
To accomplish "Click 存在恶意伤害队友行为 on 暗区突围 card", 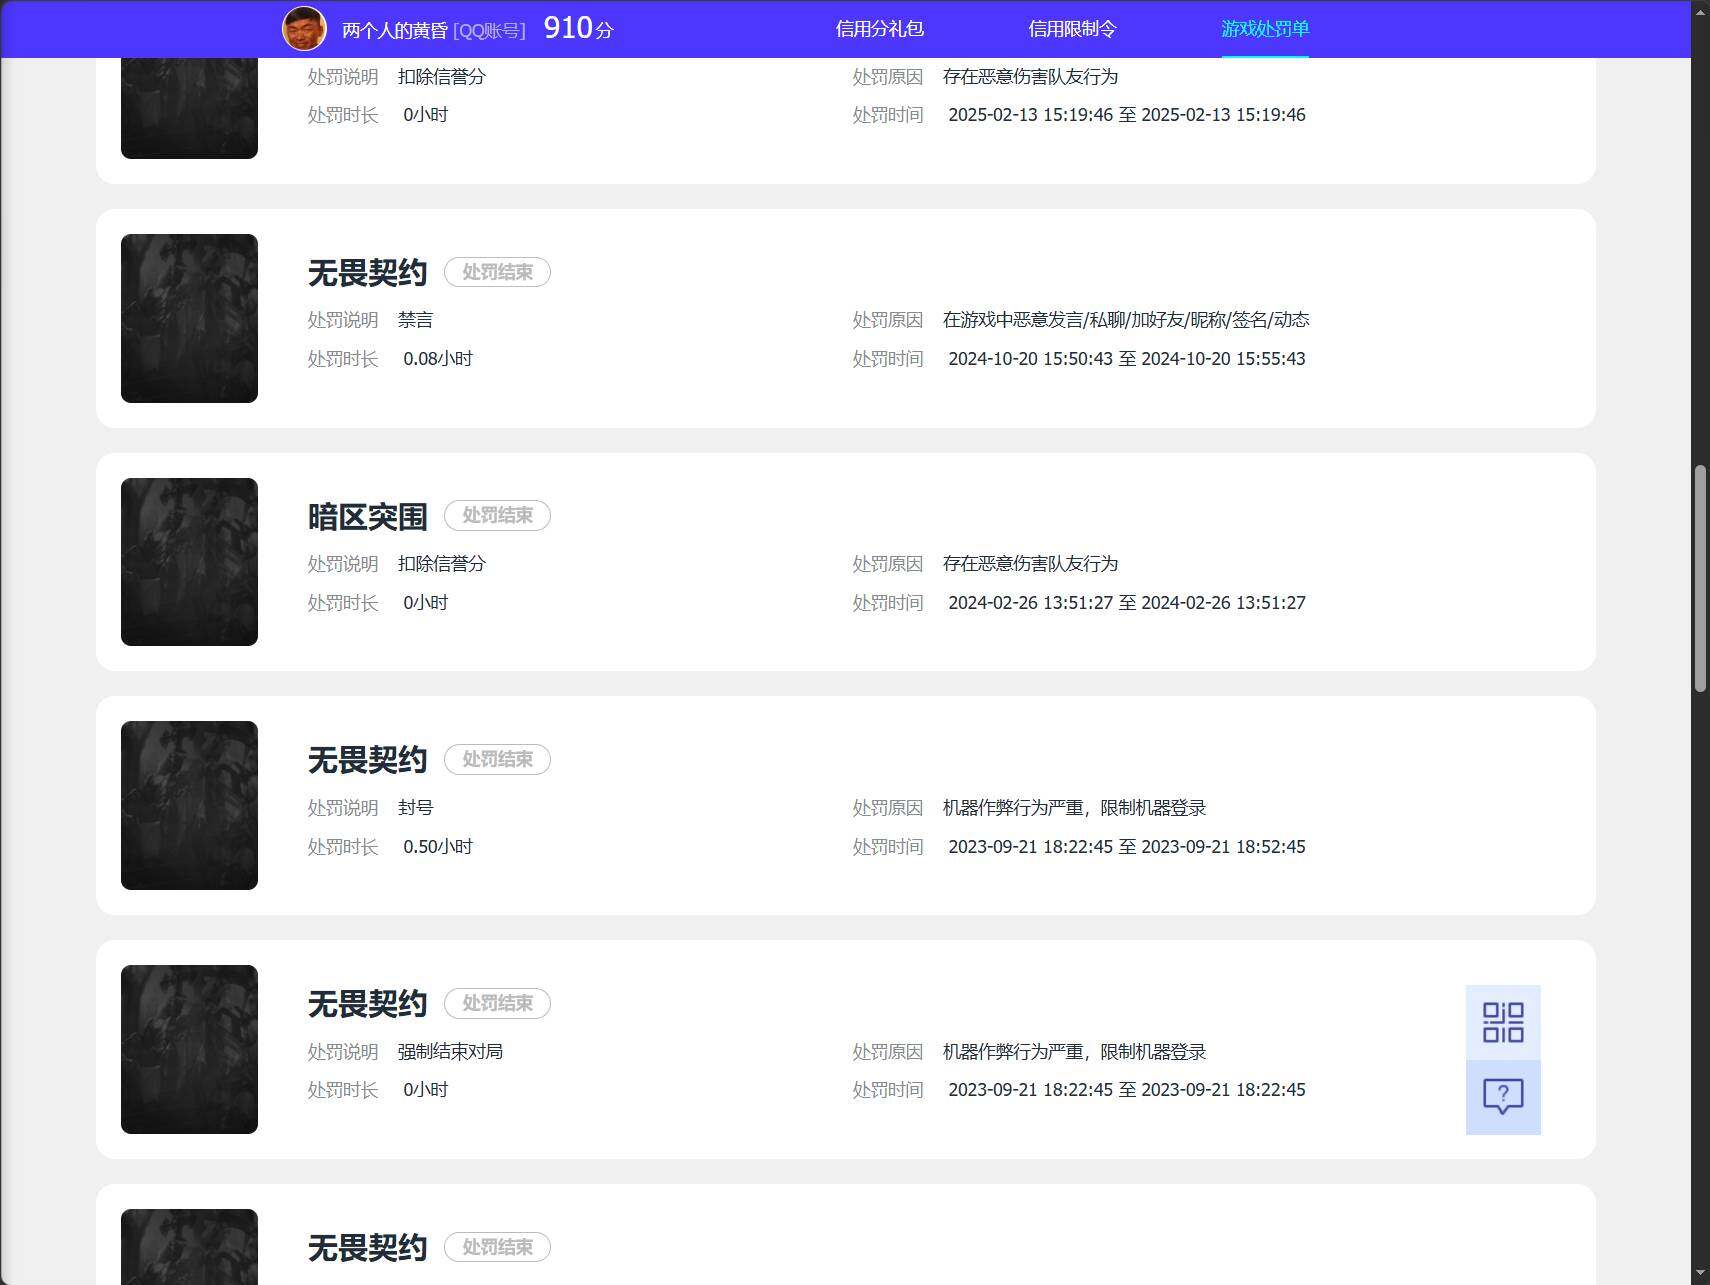I will [x=1030, y=564].
